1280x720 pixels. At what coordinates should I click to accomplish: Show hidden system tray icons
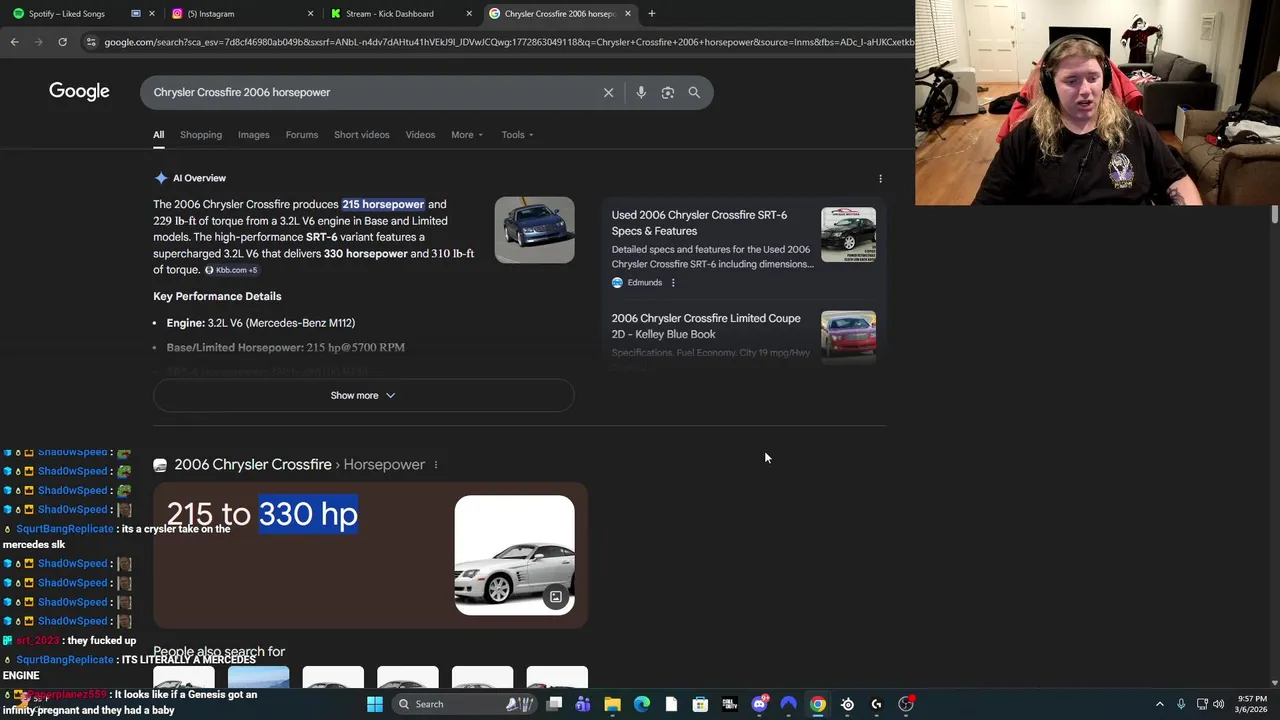point(1160,704)
